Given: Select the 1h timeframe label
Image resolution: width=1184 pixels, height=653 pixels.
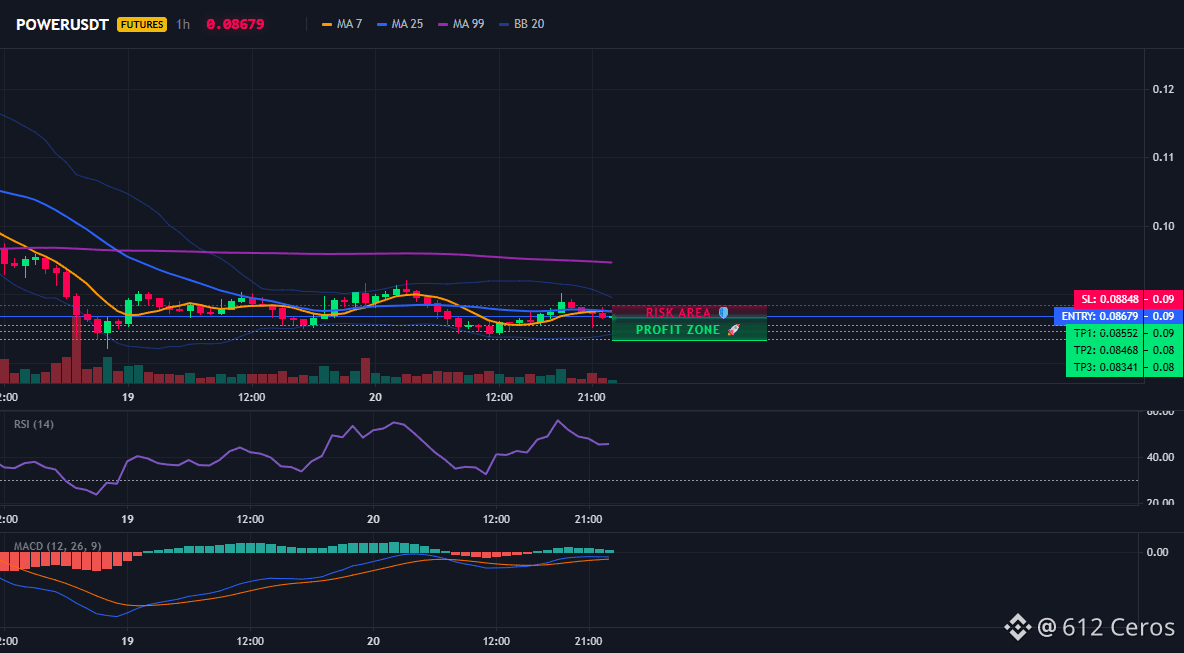Looking at the screenshot, I should point(183,24).
